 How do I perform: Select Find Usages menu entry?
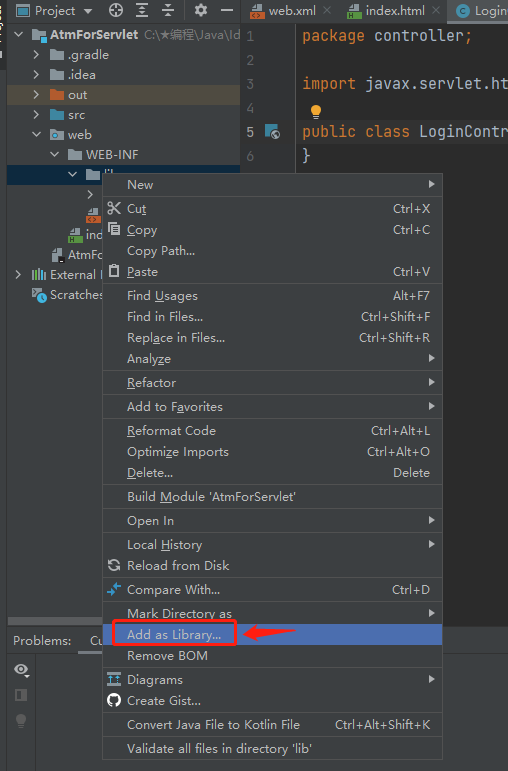pos(272,296)
